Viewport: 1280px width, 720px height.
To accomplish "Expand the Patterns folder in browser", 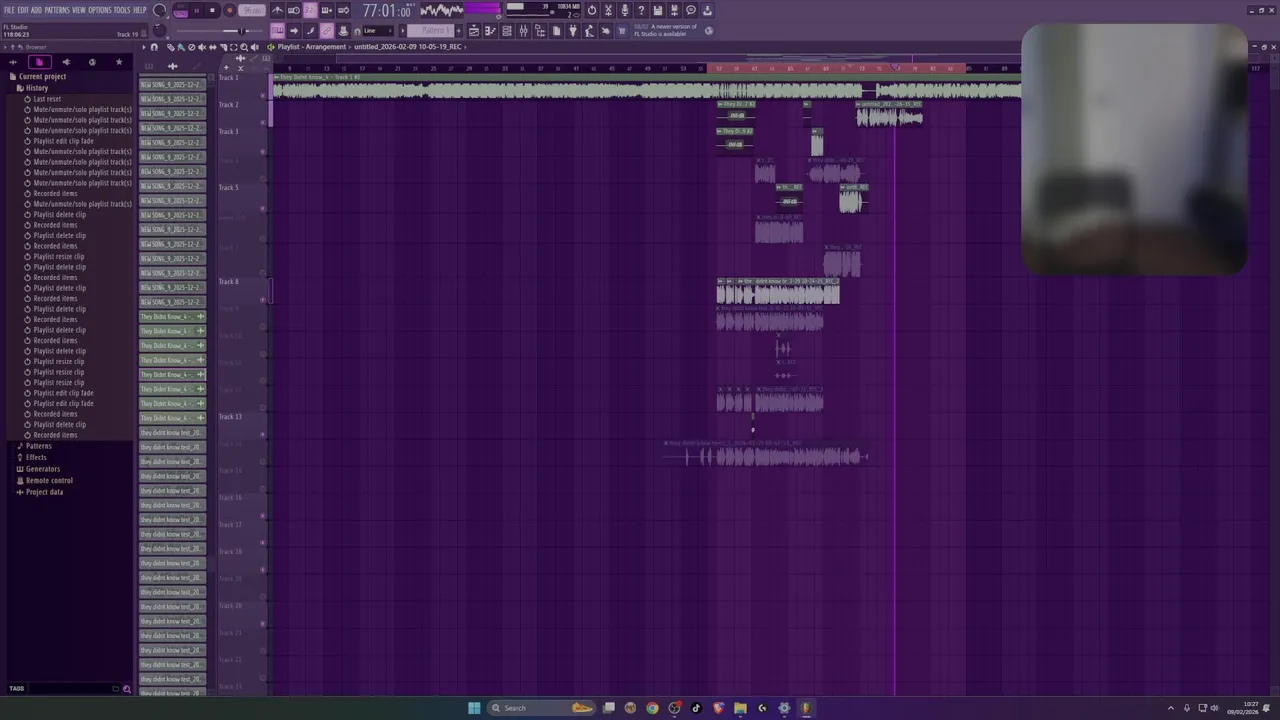I will (x=38, y=446).
